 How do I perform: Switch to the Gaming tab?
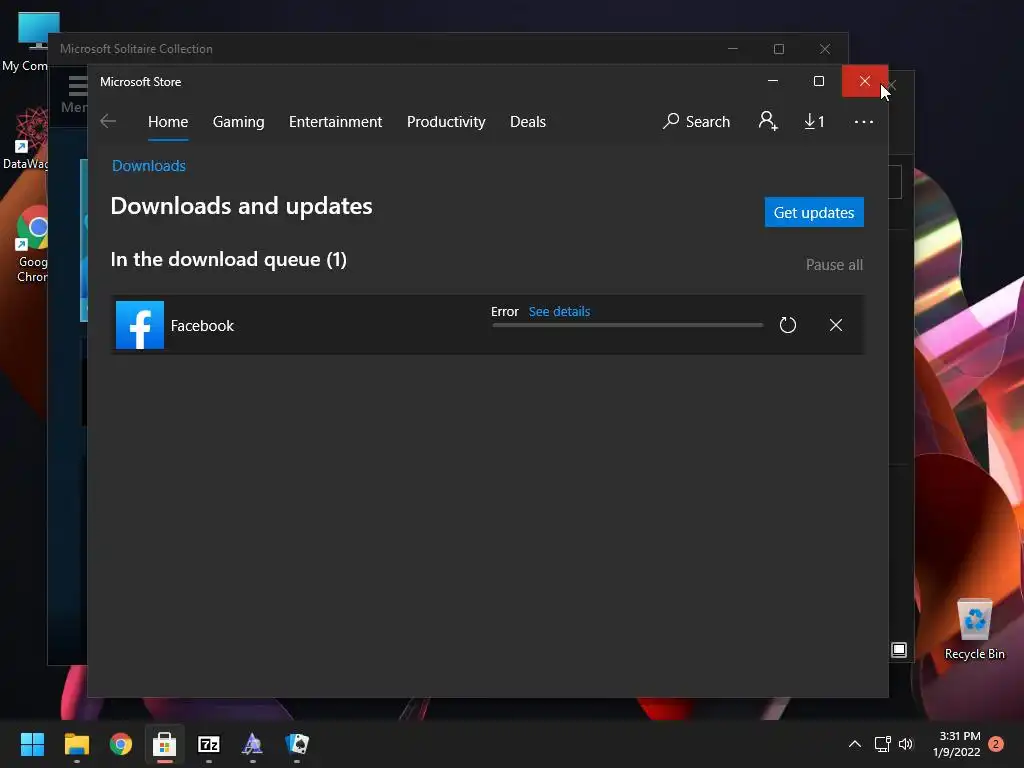[x=238, y=122]
